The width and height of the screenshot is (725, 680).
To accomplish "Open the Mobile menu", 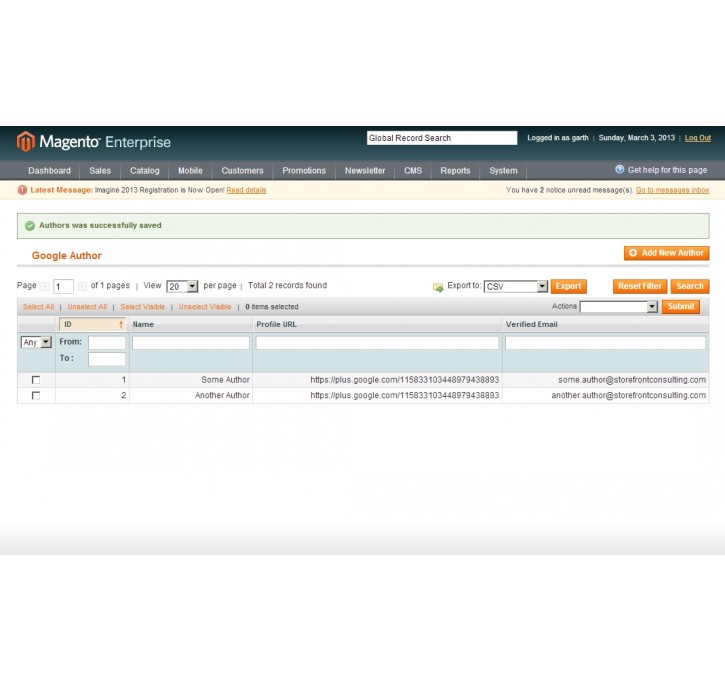I will tap(190, 171).
